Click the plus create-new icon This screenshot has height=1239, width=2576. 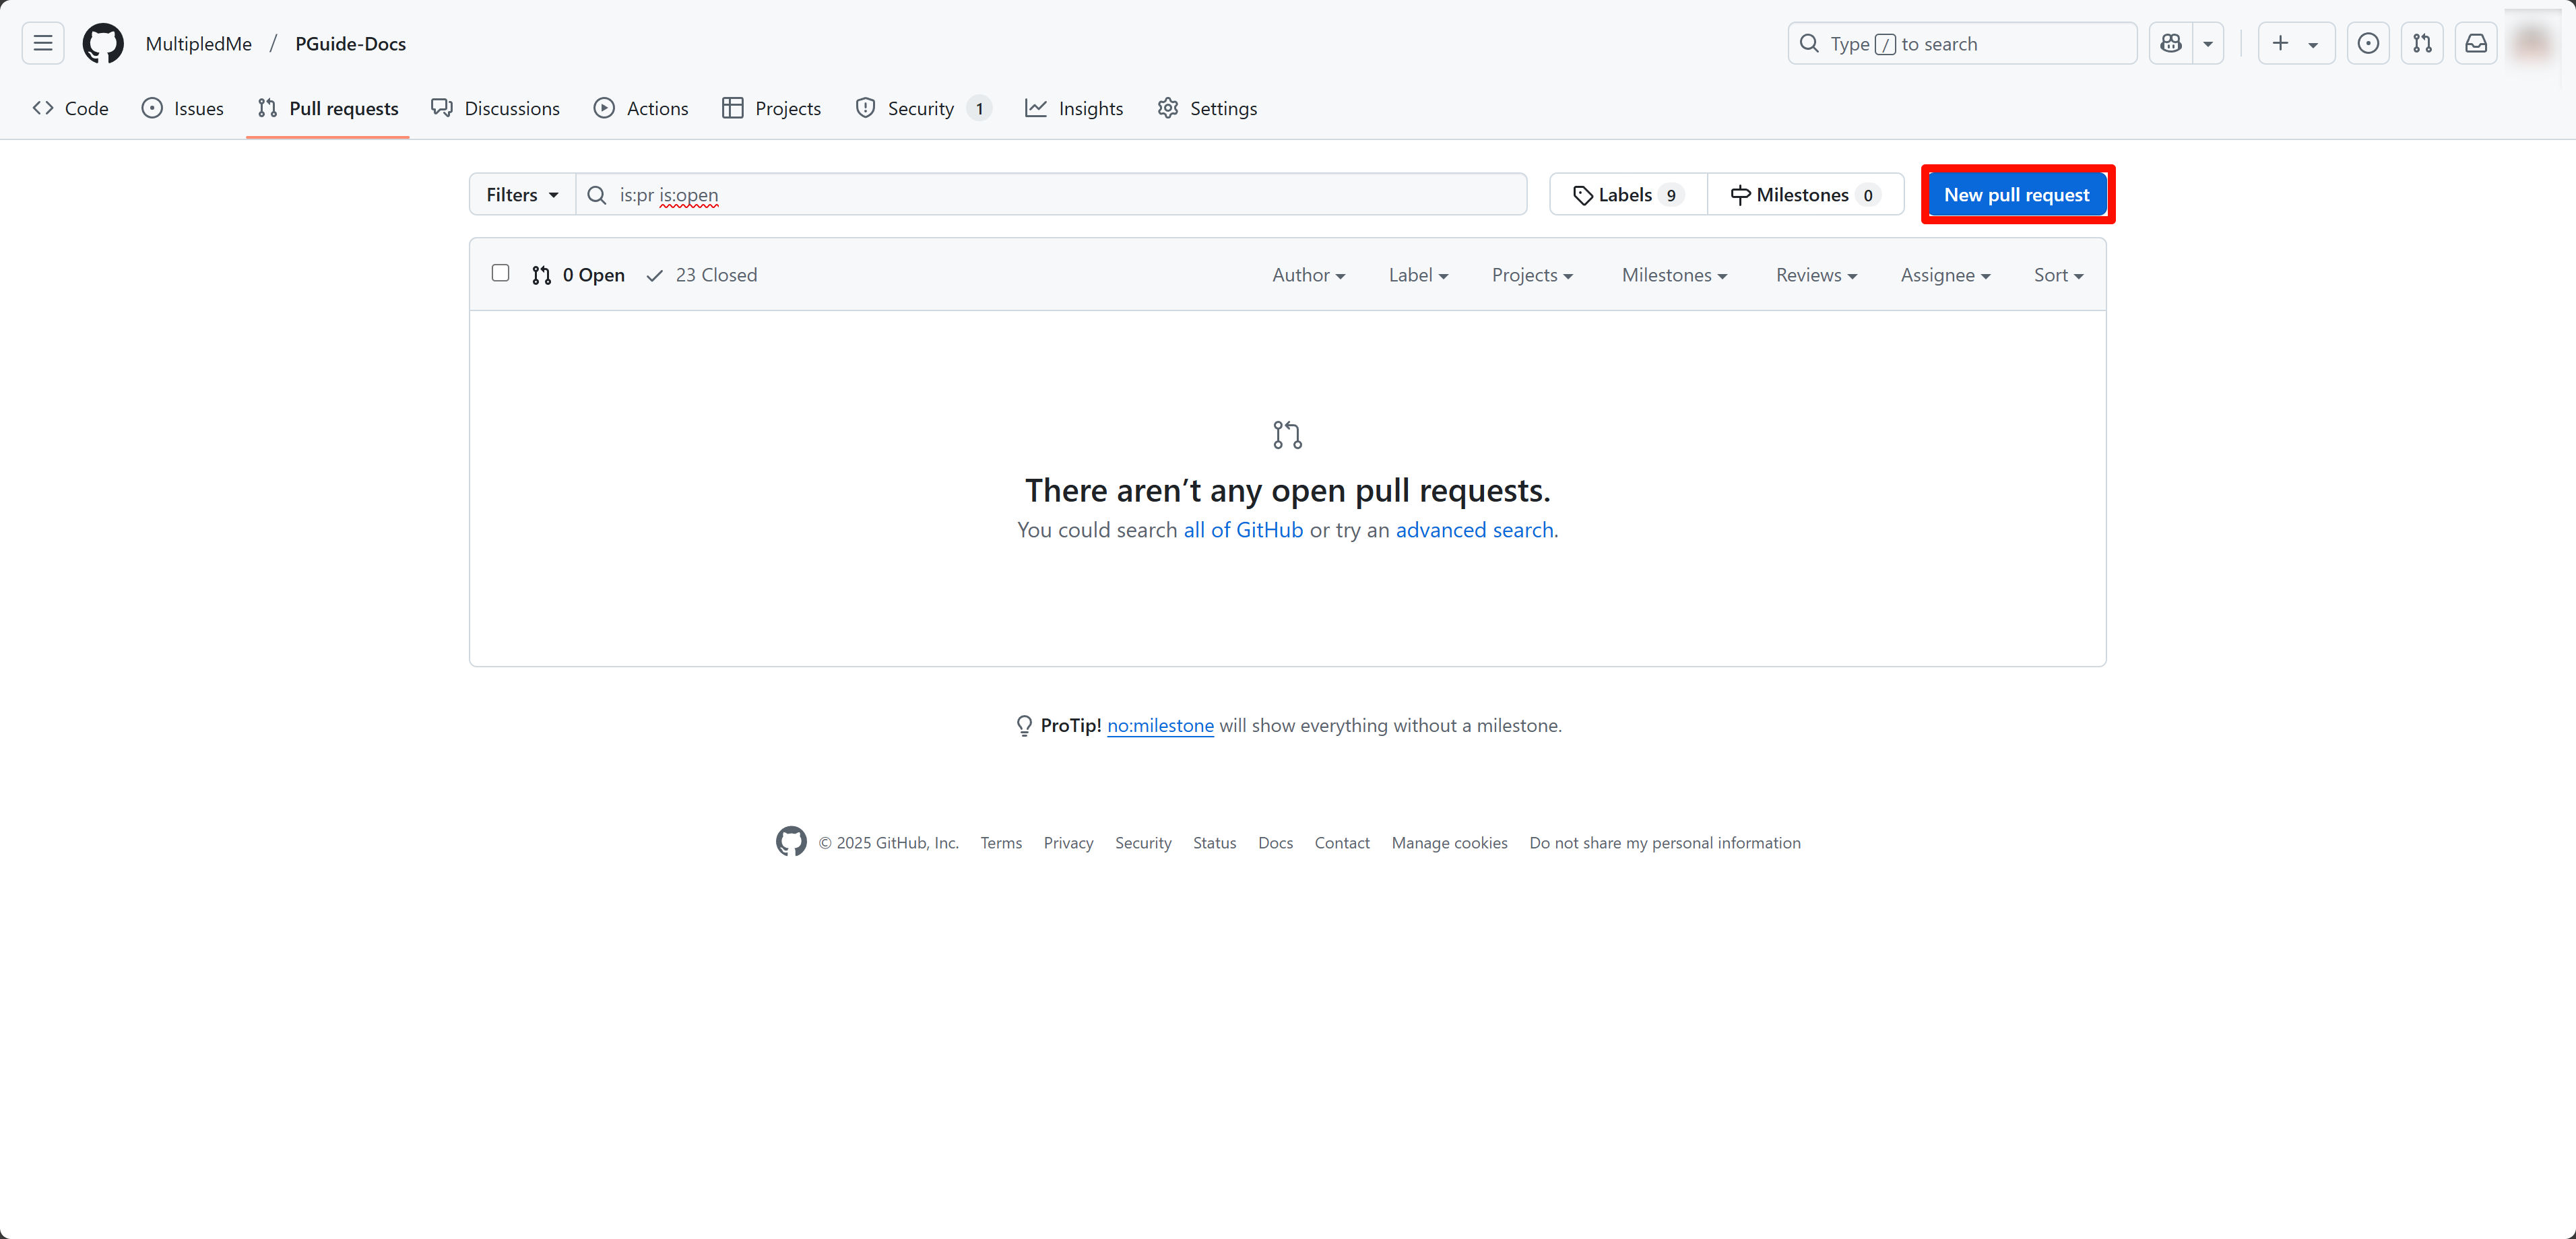(x=2281, y=43)
